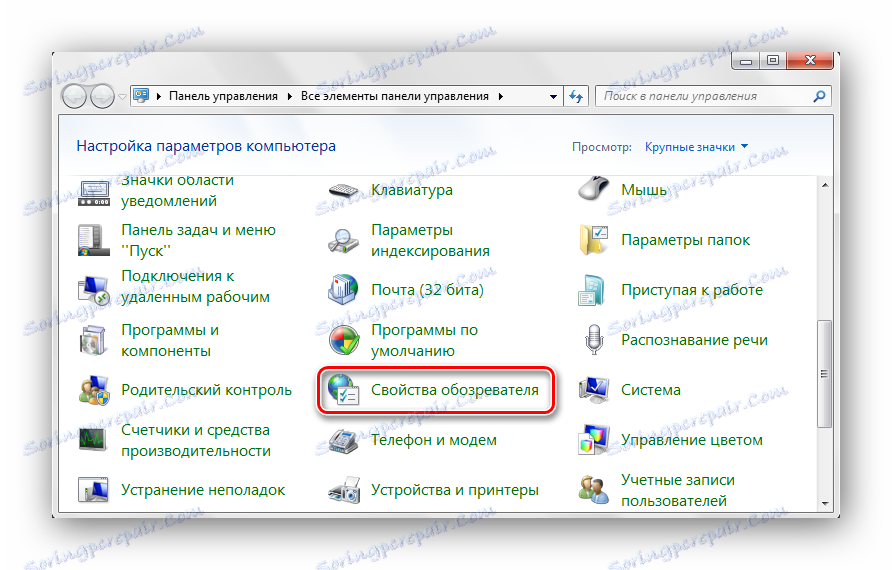892x570 pixels.
Task: Click the Mail 32-bit (Почта) icon
Action: point(343,290)
